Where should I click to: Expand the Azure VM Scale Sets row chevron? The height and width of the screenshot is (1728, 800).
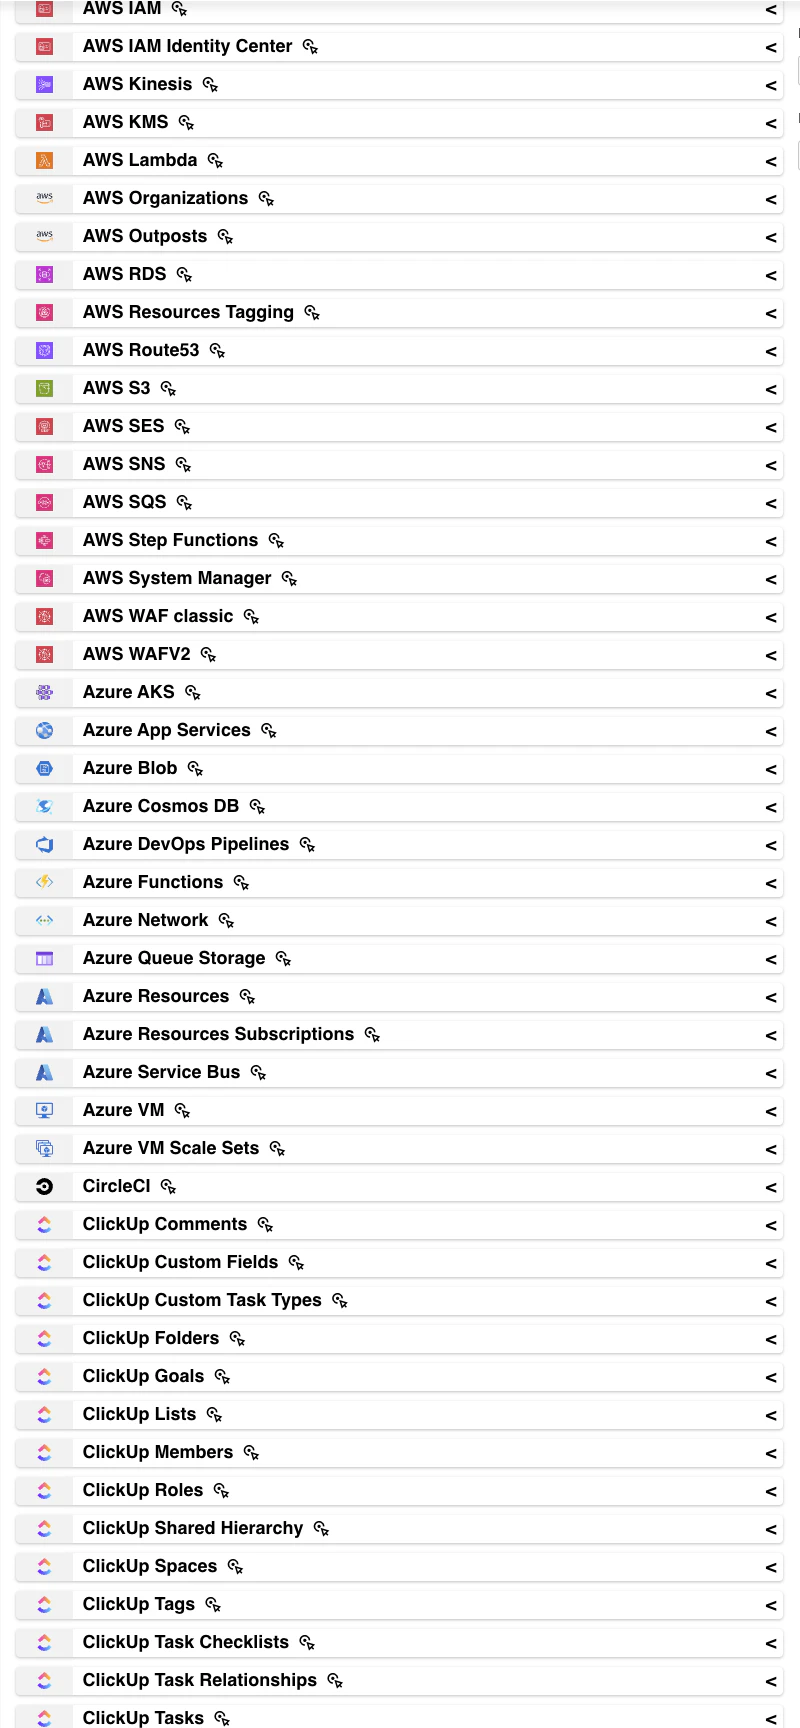(771, 1149)
